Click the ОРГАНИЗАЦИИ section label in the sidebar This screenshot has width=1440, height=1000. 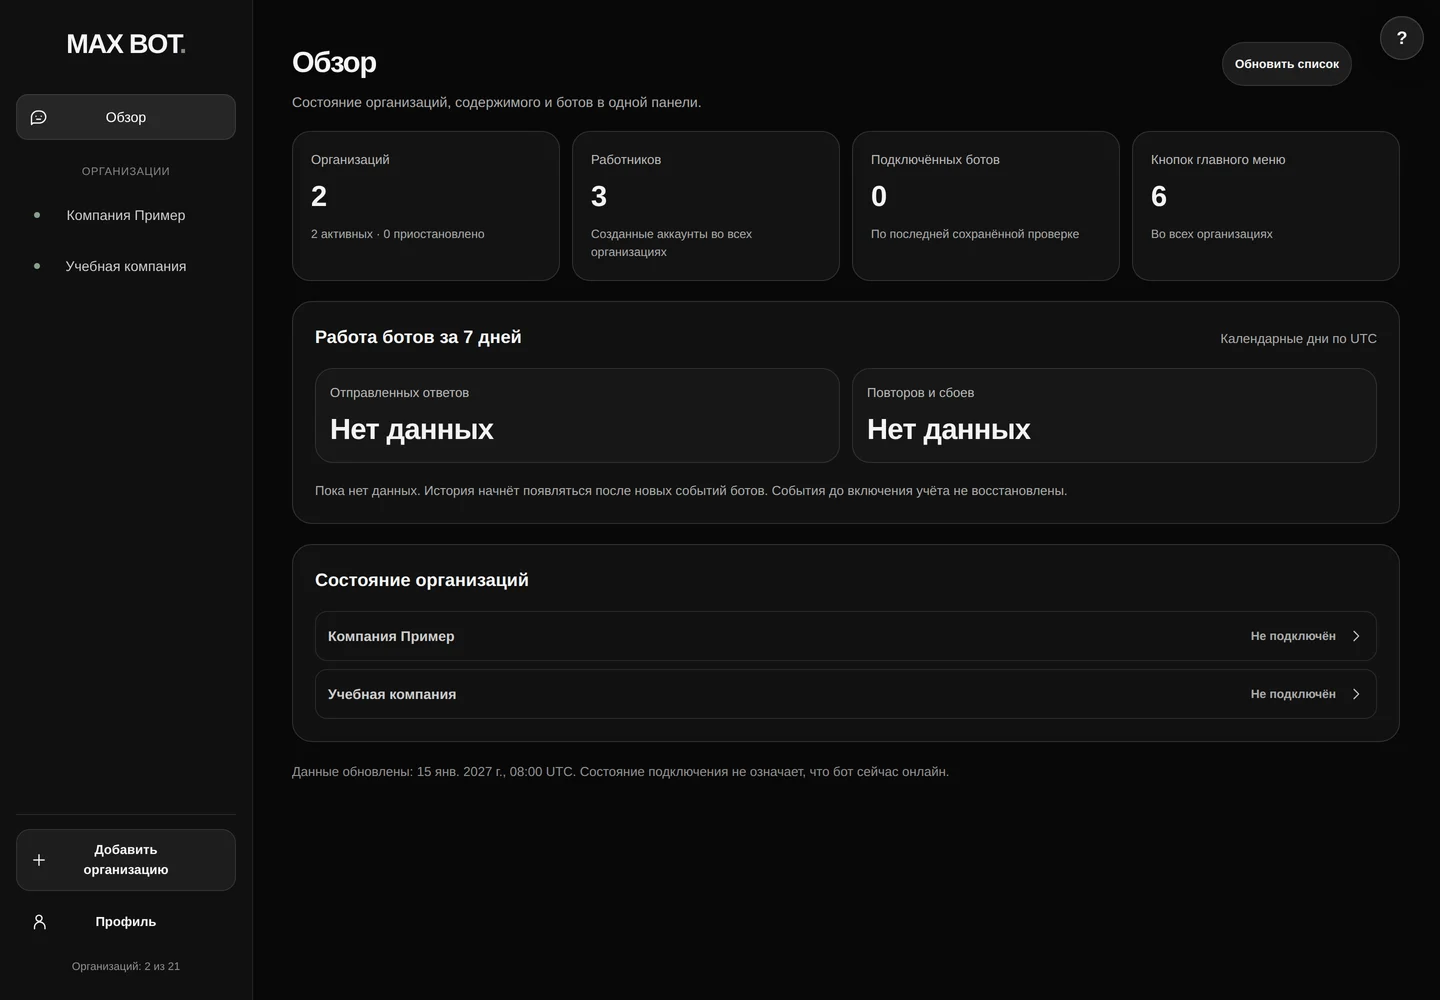click(126, 171)
